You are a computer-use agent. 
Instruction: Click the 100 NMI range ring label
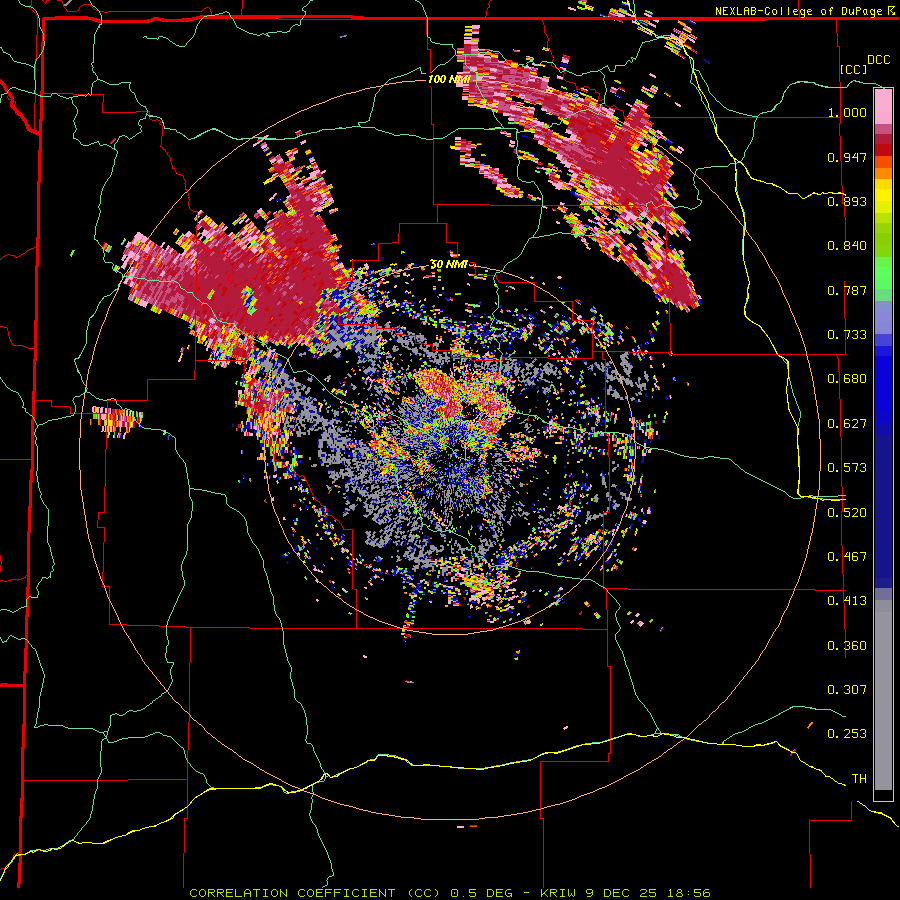(x=449, y=79)
